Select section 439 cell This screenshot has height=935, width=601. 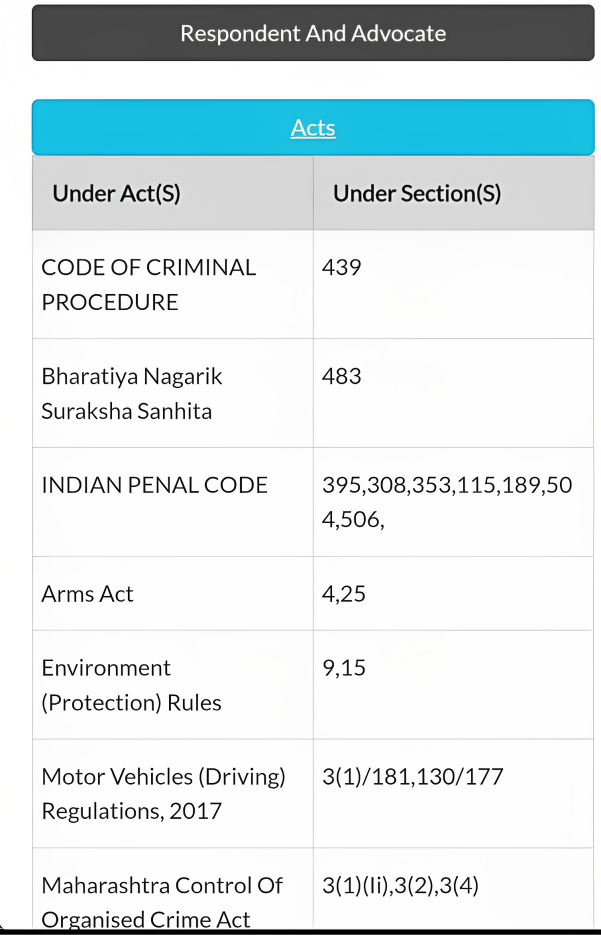click(342, 268)
